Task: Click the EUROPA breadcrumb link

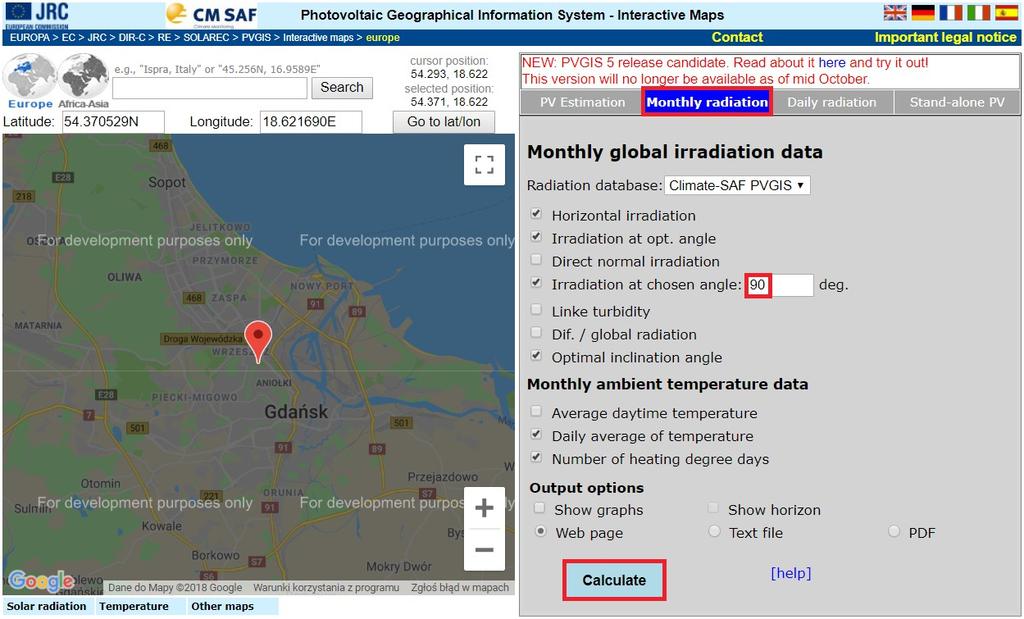Action: point(30,38)
